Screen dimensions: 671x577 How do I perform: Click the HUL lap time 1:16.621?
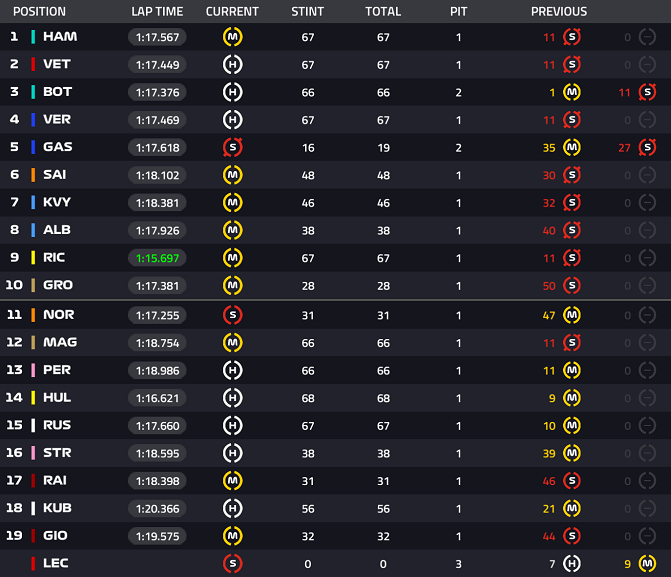[x=157, y=398]
